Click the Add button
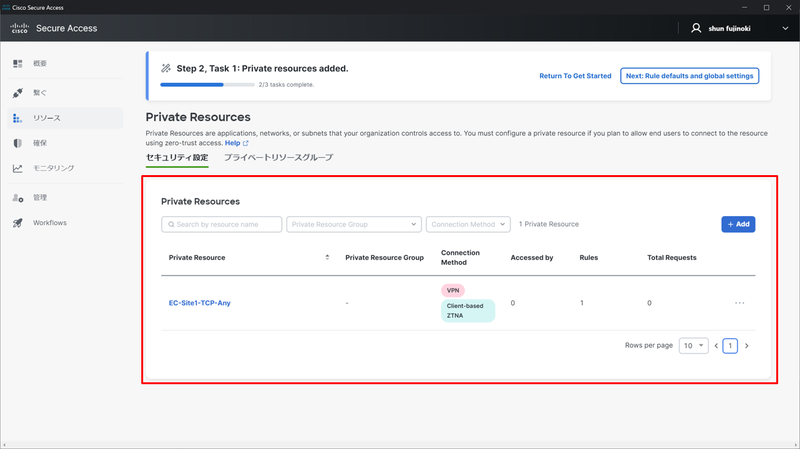This screenshot has height=449, width=800. pyautogui.click(x=738, y=224)
